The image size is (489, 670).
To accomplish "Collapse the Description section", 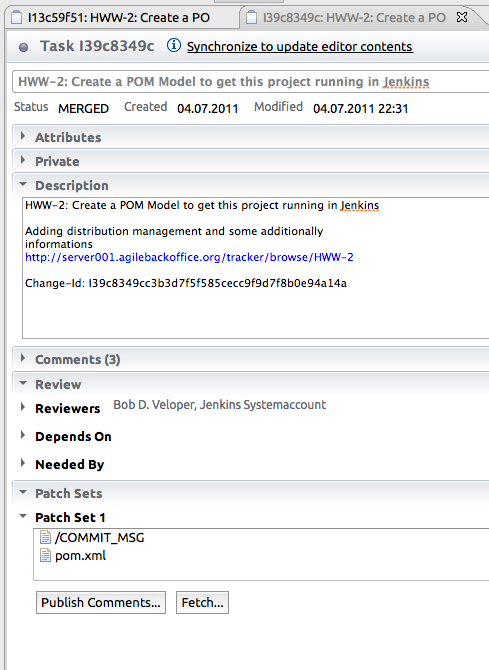I will click(x=23, y=185).
